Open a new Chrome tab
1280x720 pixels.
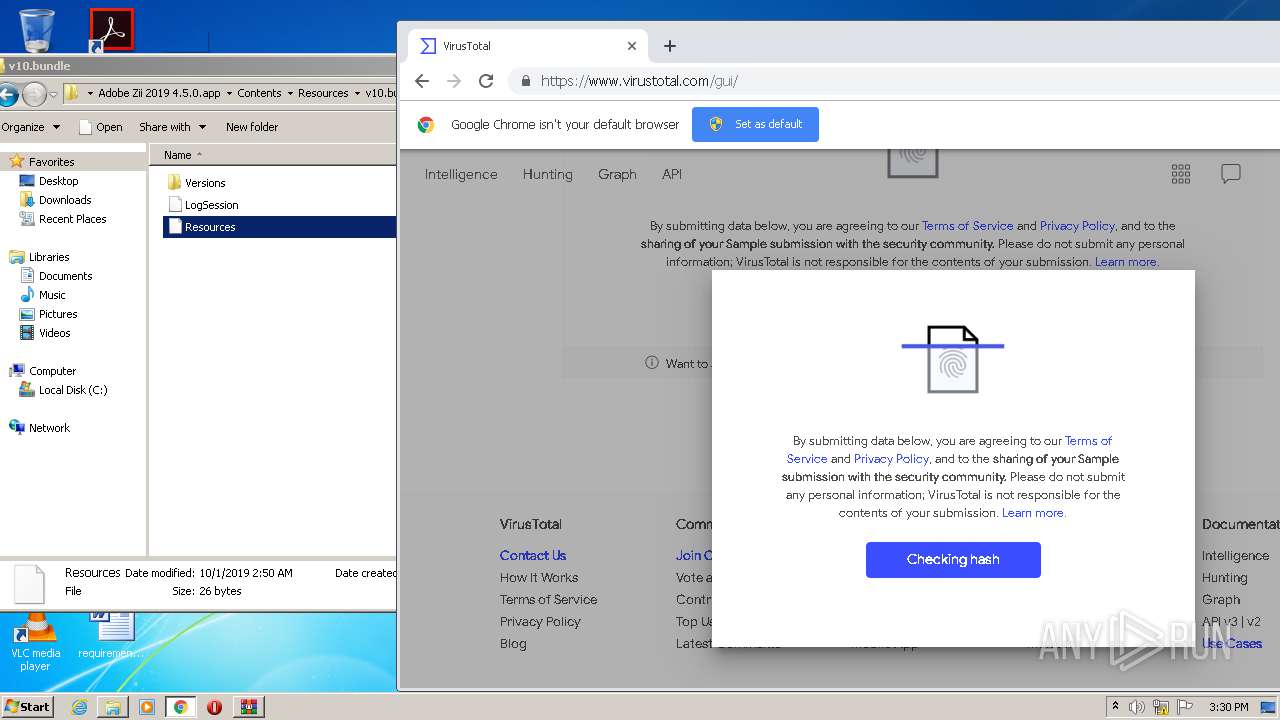(x=670, y=46)
